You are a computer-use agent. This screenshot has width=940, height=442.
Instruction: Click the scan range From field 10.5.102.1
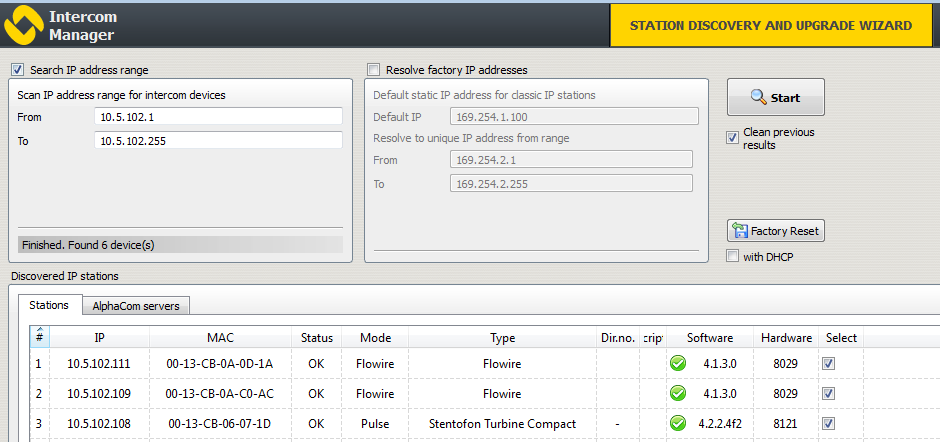coord(218,117)
